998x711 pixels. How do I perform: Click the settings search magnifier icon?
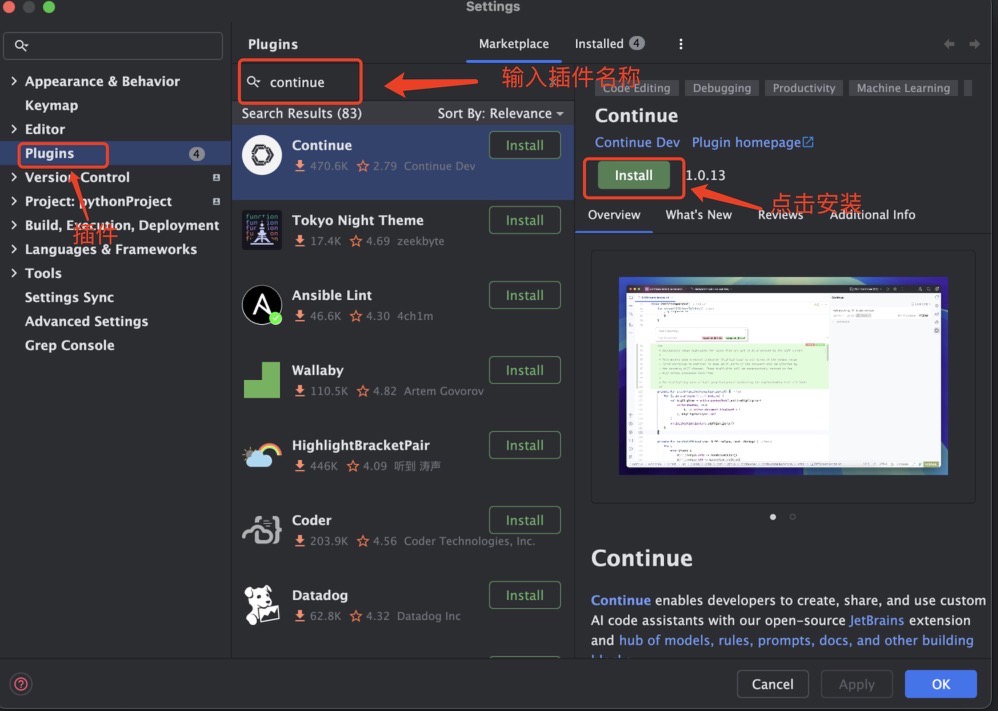(21, 46)
